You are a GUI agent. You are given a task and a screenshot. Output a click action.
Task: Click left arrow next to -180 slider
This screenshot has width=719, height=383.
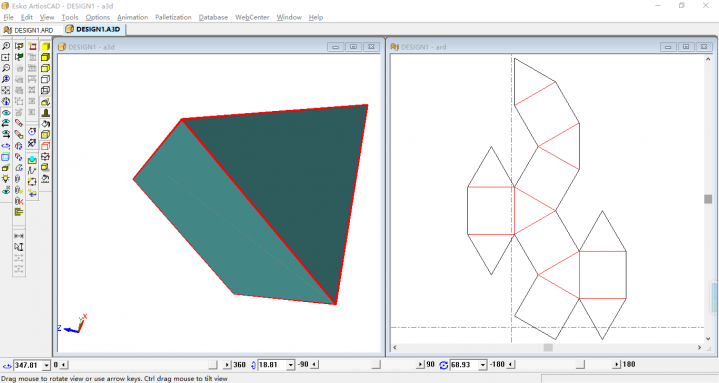(511, 365)
